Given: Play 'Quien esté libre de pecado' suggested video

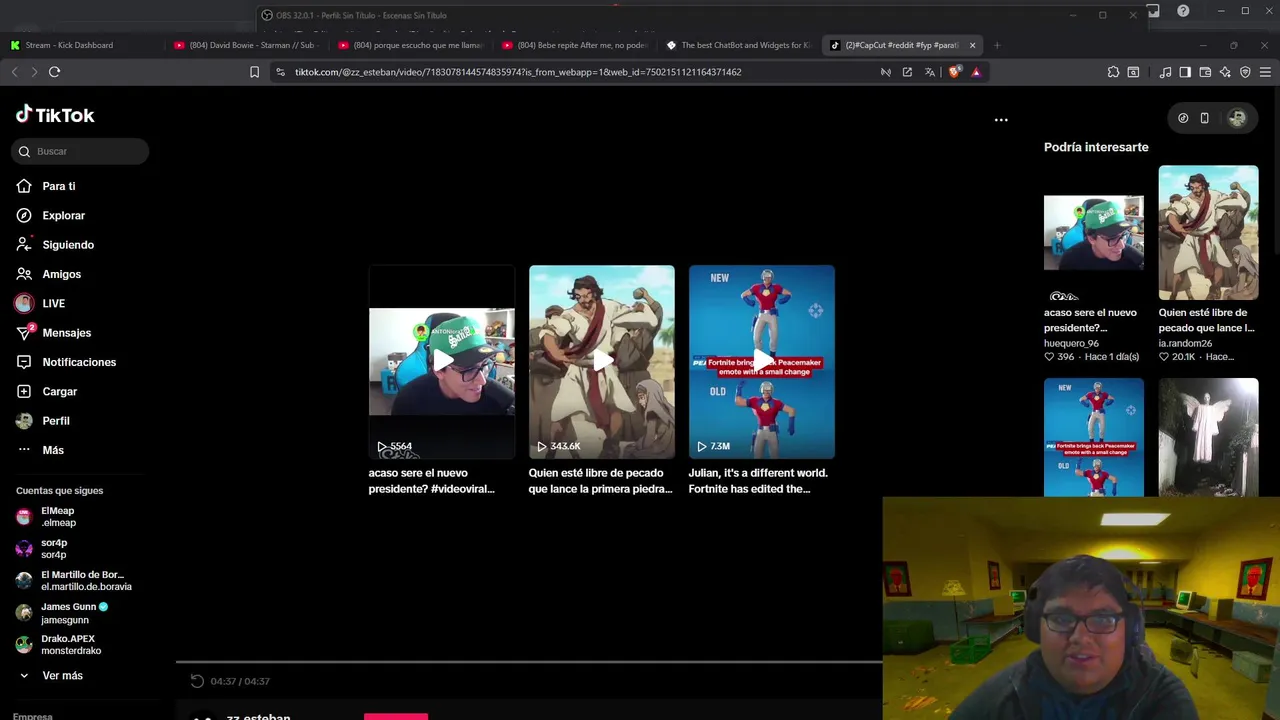Looking at the screenshot, I should tap(601, 362).
